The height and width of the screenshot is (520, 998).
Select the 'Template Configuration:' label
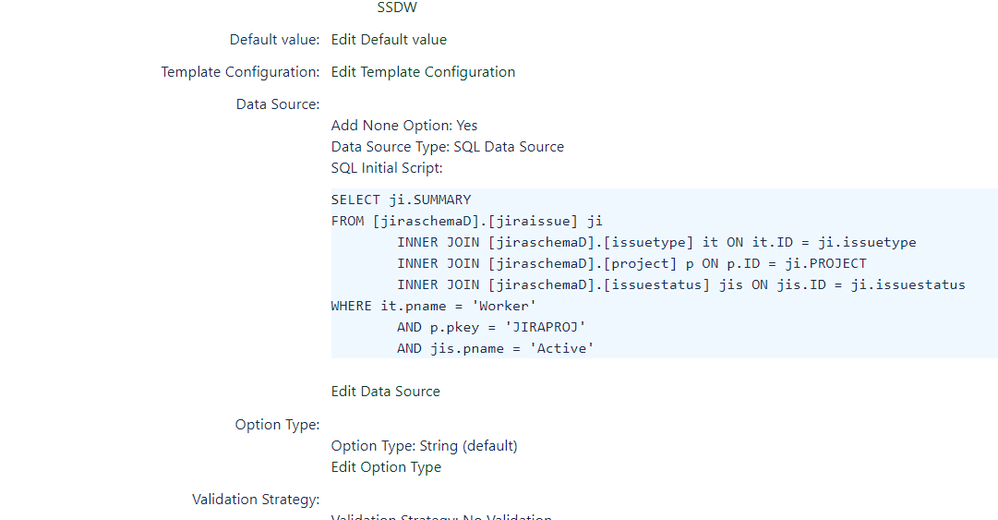click(240, 72)
